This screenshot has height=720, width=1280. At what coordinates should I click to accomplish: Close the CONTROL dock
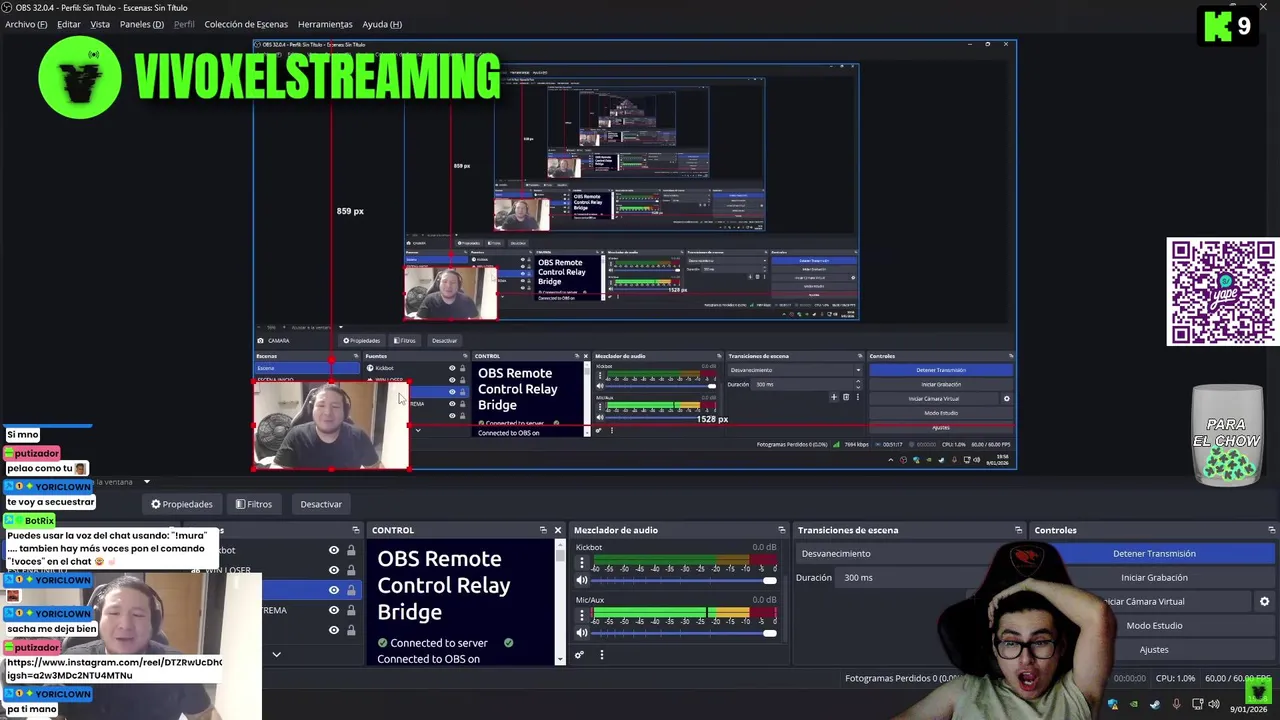[558, 530]
